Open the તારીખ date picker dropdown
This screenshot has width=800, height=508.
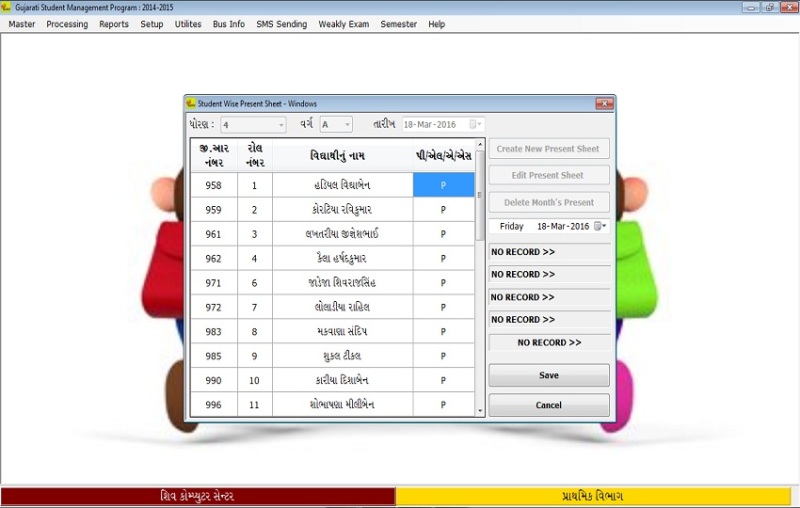479,125
